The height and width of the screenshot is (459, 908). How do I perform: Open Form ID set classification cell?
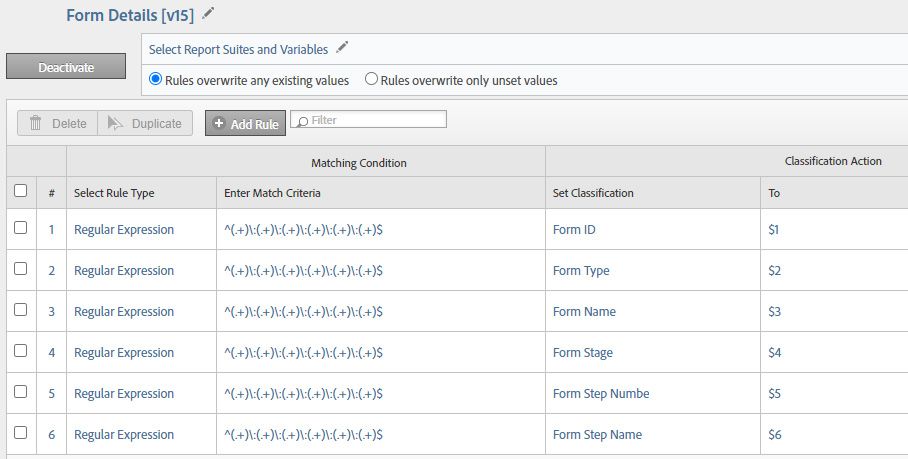pyautogui.click(x=573, y=230)
